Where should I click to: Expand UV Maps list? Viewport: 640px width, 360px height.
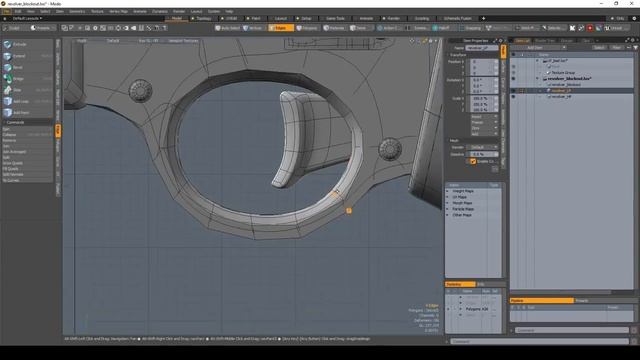click(x=448, y=197)
